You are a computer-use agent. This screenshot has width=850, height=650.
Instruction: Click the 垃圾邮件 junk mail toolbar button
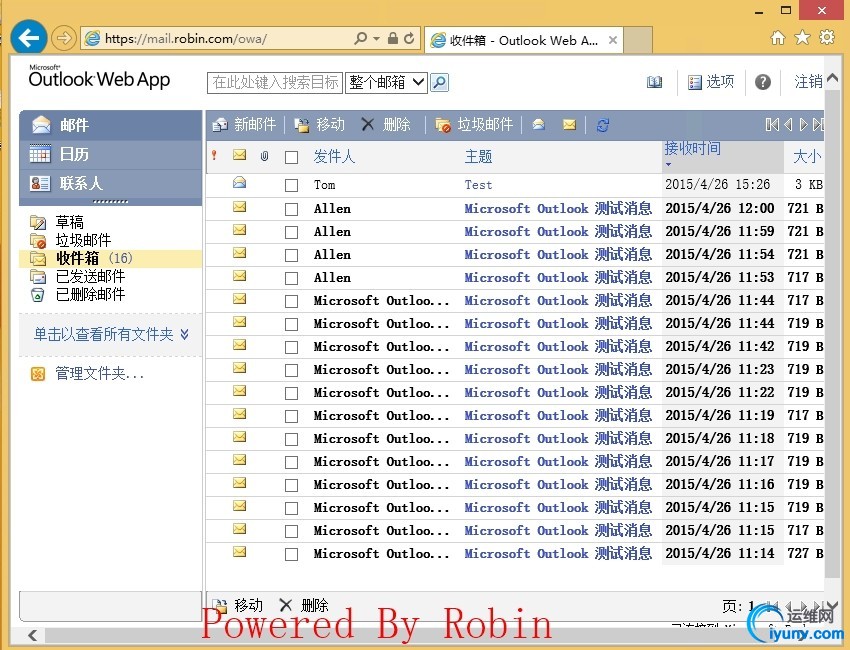click(x=475, y=125)
